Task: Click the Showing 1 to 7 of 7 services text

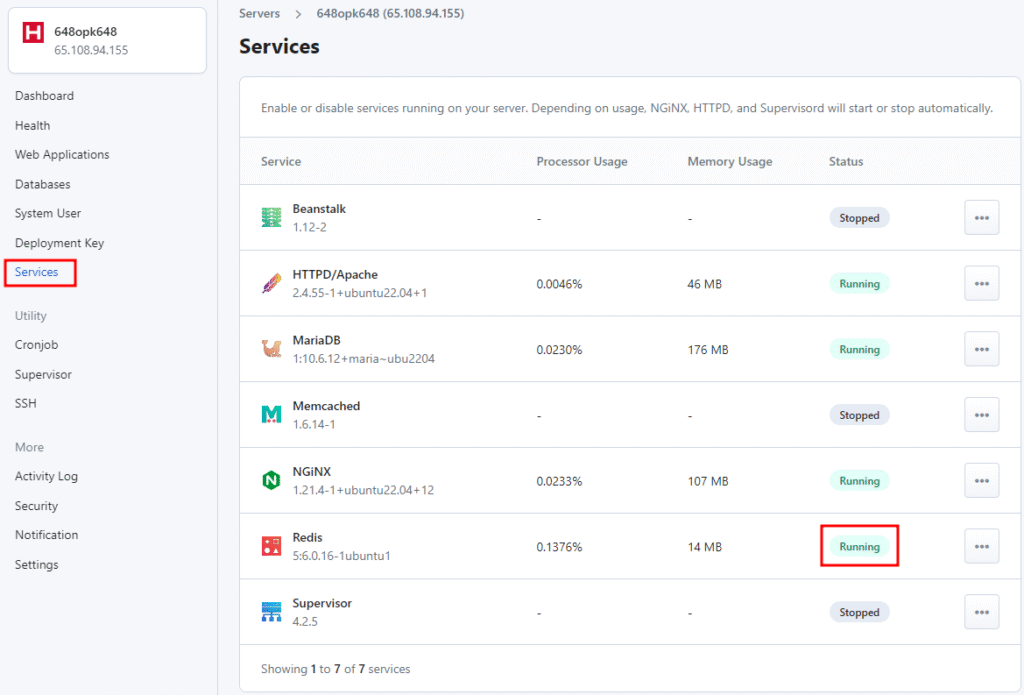Action: tap(336, 669)
